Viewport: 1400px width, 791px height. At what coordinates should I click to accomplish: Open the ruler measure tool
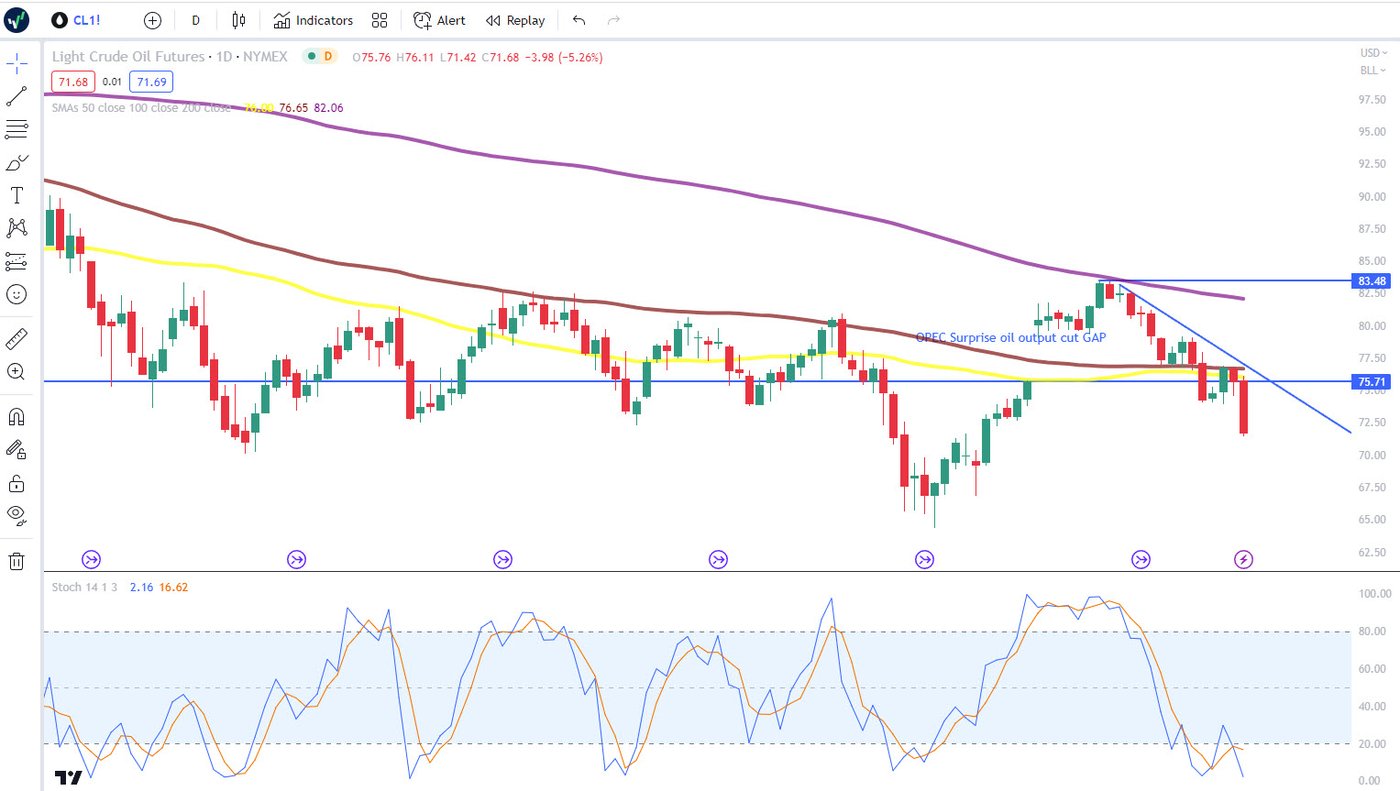coord(16,338)
